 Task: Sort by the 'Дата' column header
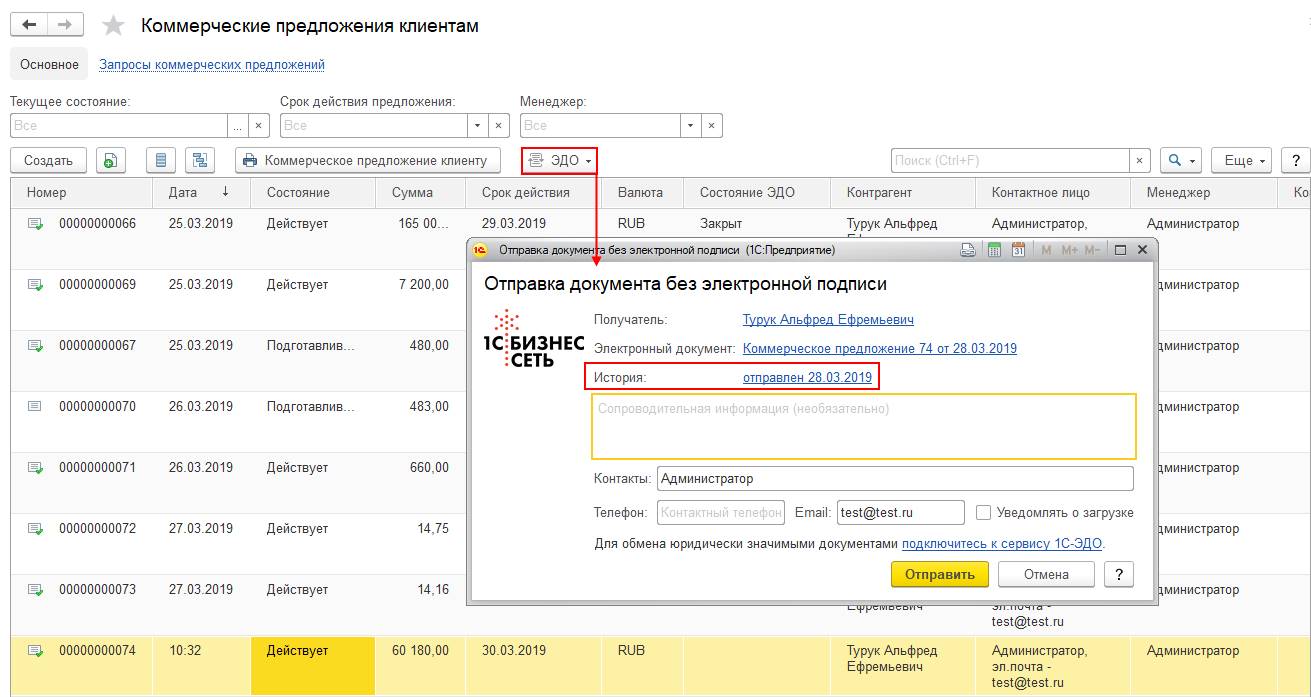184,193
